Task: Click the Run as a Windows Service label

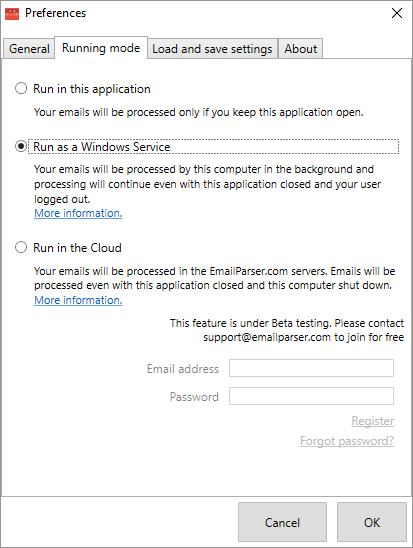Action: pos(102,147)
